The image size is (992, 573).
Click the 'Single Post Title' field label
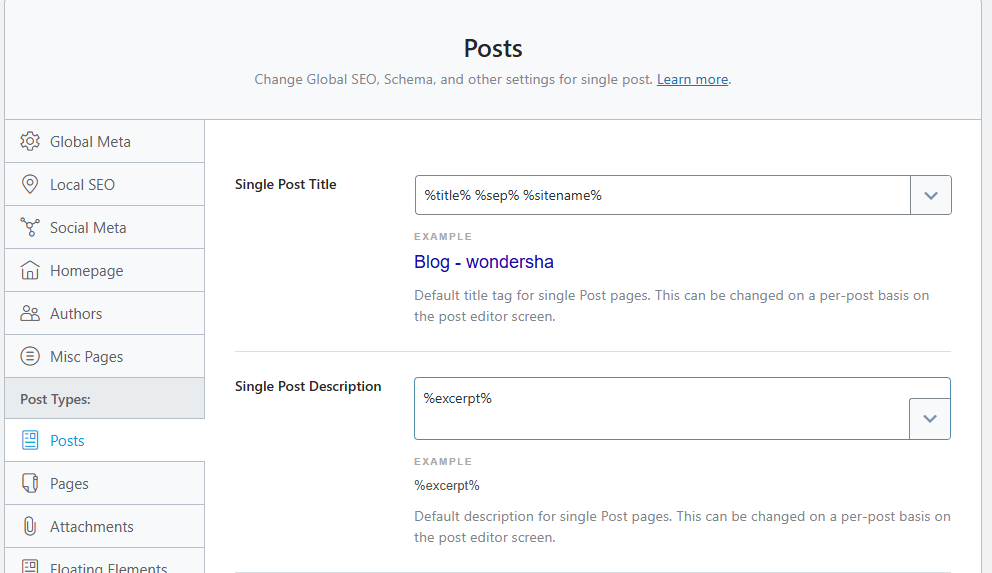tap(286, 184)
